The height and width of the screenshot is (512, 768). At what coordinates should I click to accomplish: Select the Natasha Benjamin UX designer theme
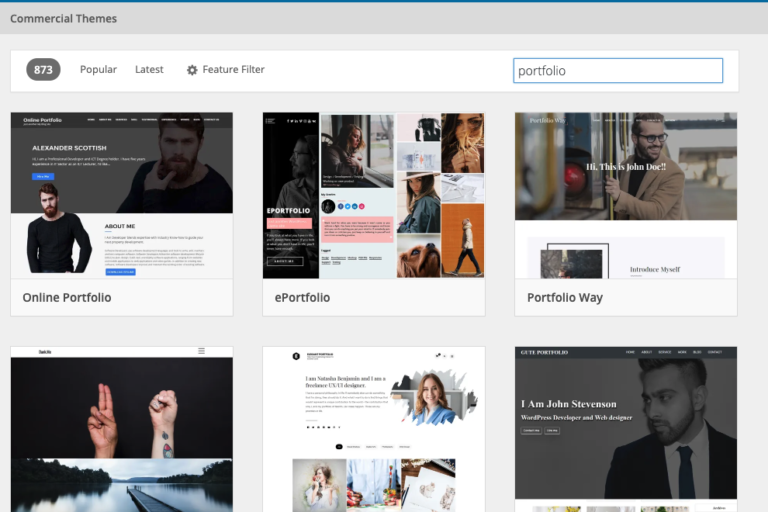pyautogui.click(x=373, y=428)
